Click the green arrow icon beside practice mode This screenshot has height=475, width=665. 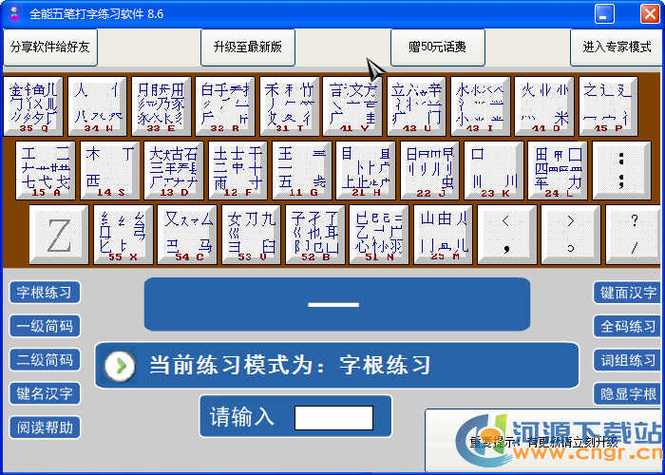click(x=120, y=366)
